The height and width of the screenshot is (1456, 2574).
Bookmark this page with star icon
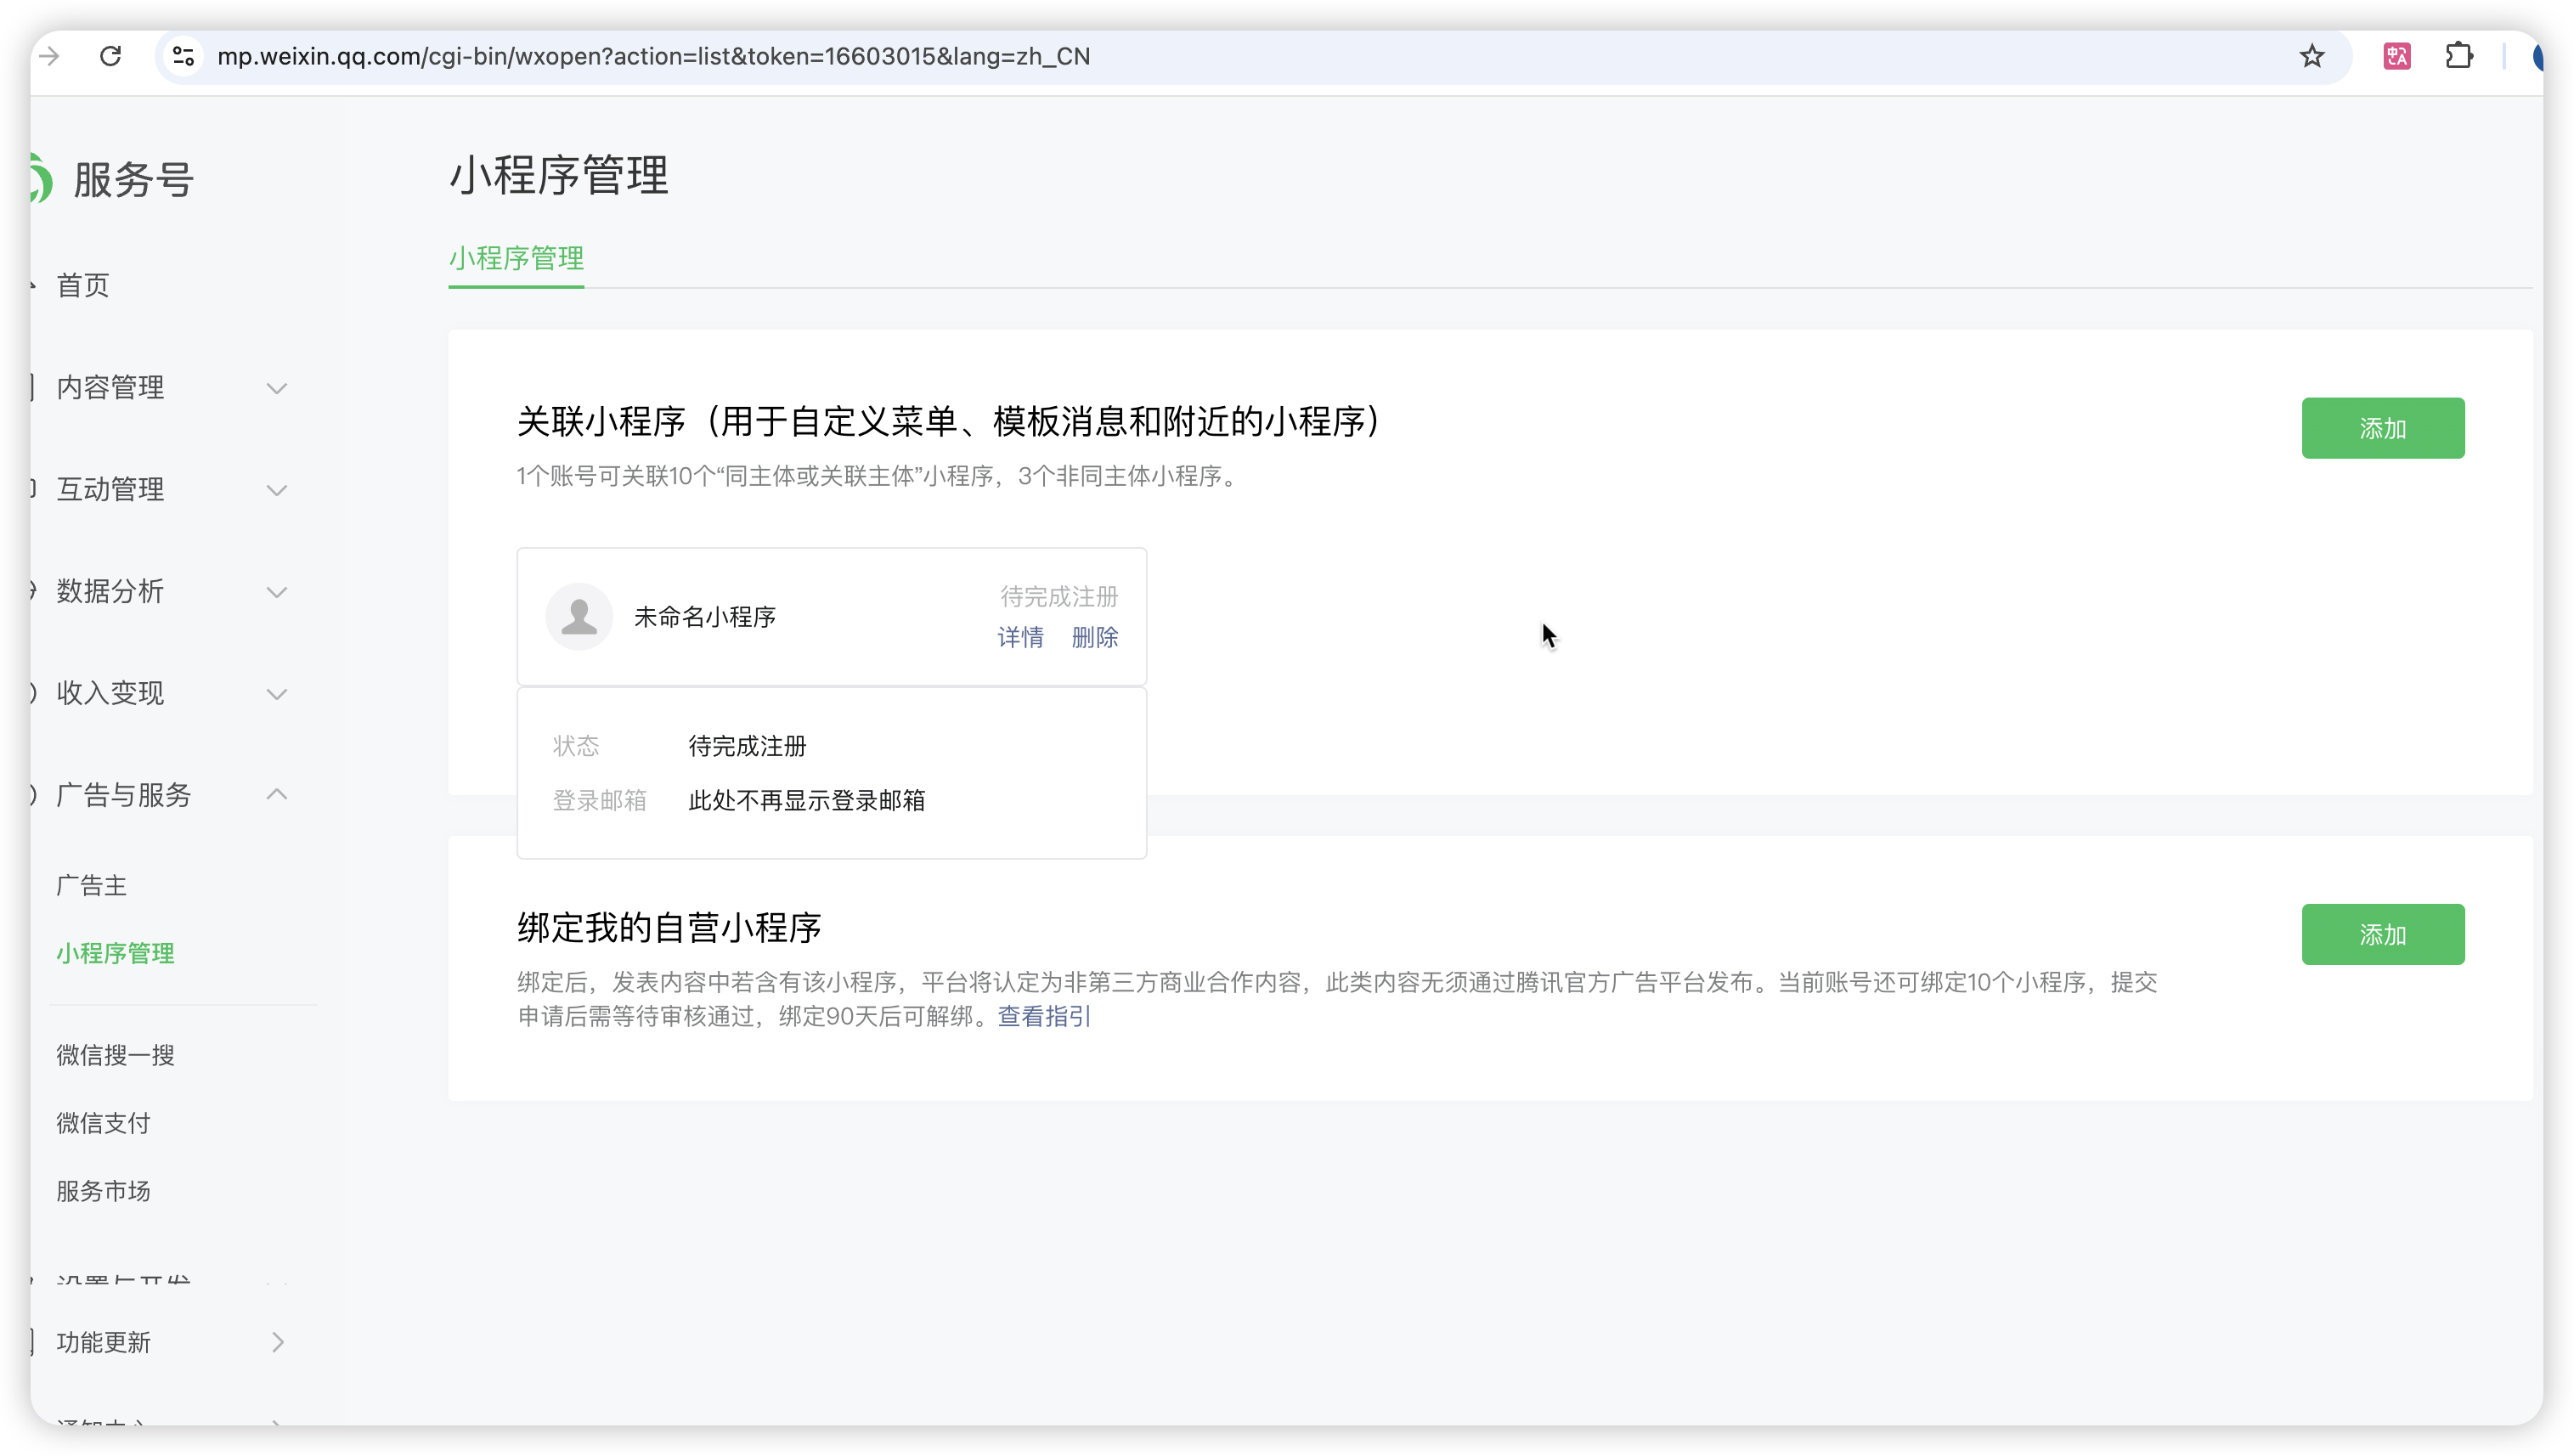click(x=2311, y=56)
